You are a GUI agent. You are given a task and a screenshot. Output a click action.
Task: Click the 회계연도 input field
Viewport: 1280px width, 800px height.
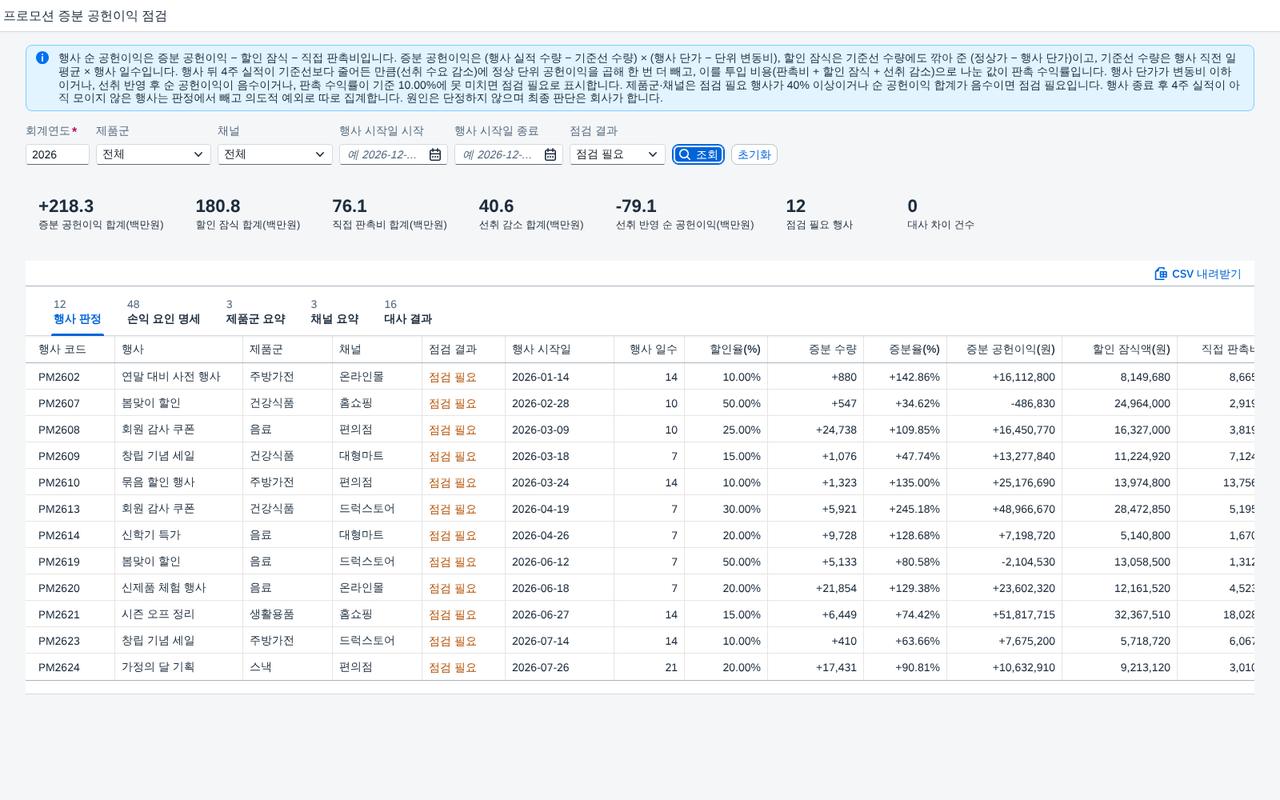click(x=57, y=154)
